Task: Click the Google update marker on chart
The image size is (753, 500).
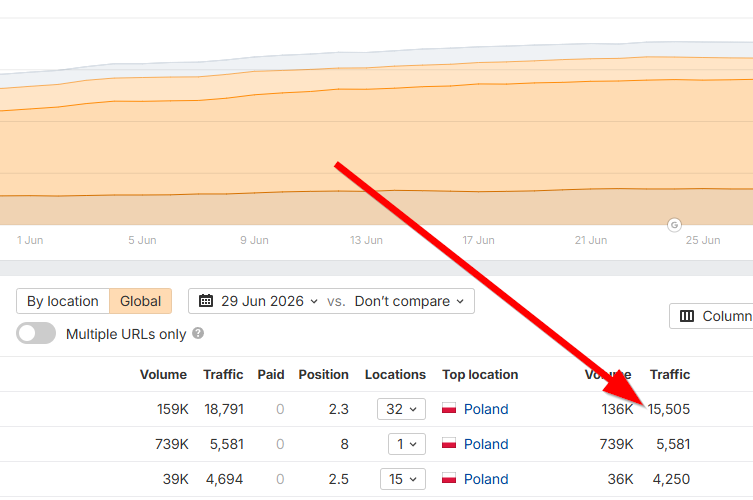Action: [674, 225]
